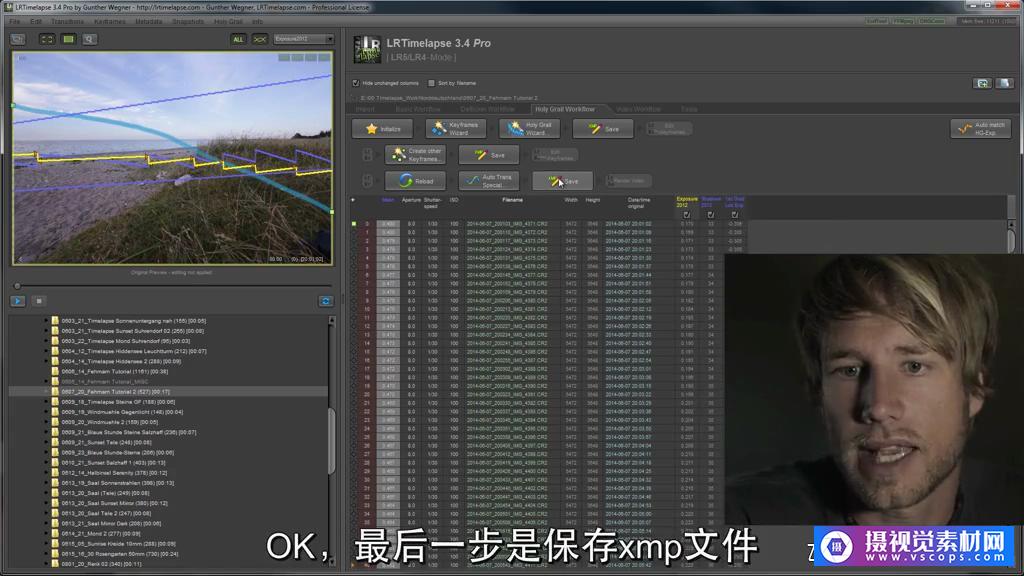Switch to Video Workflow tab
Image resolution: width=1024 pixels, height=576 pixels.
638,109
